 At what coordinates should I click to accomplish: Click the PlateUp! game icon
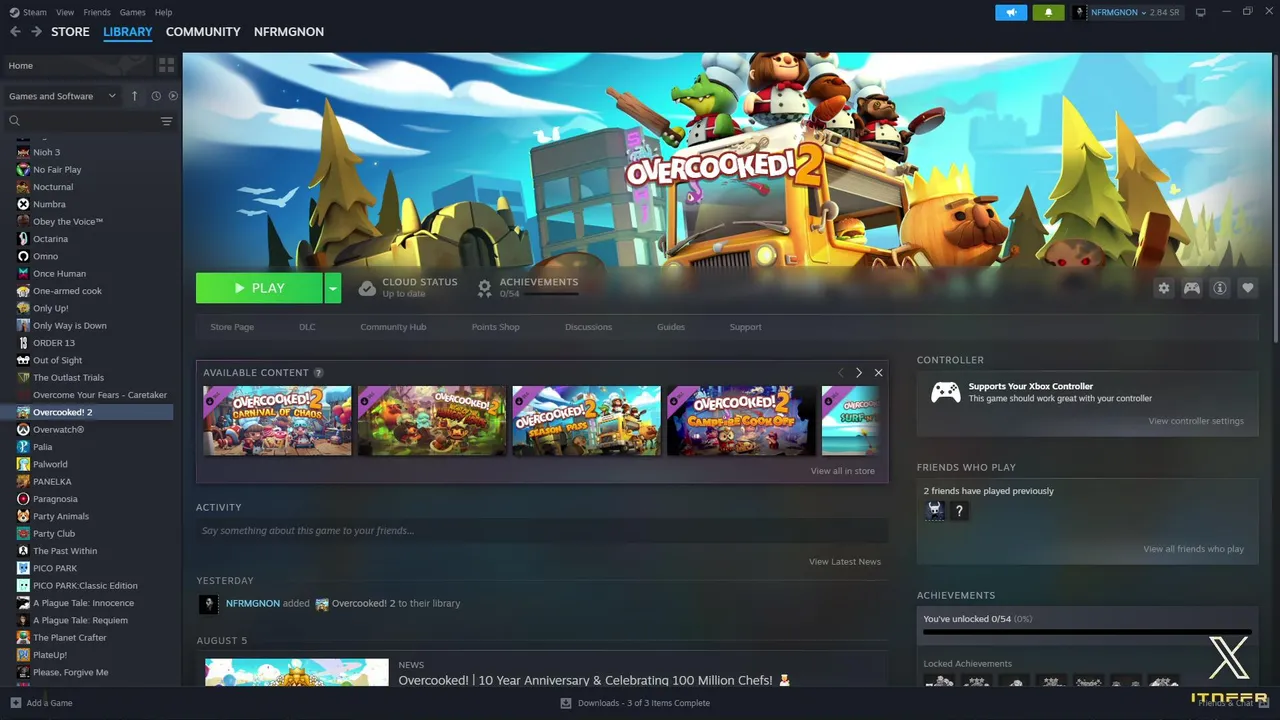click(x=23, y=655)
